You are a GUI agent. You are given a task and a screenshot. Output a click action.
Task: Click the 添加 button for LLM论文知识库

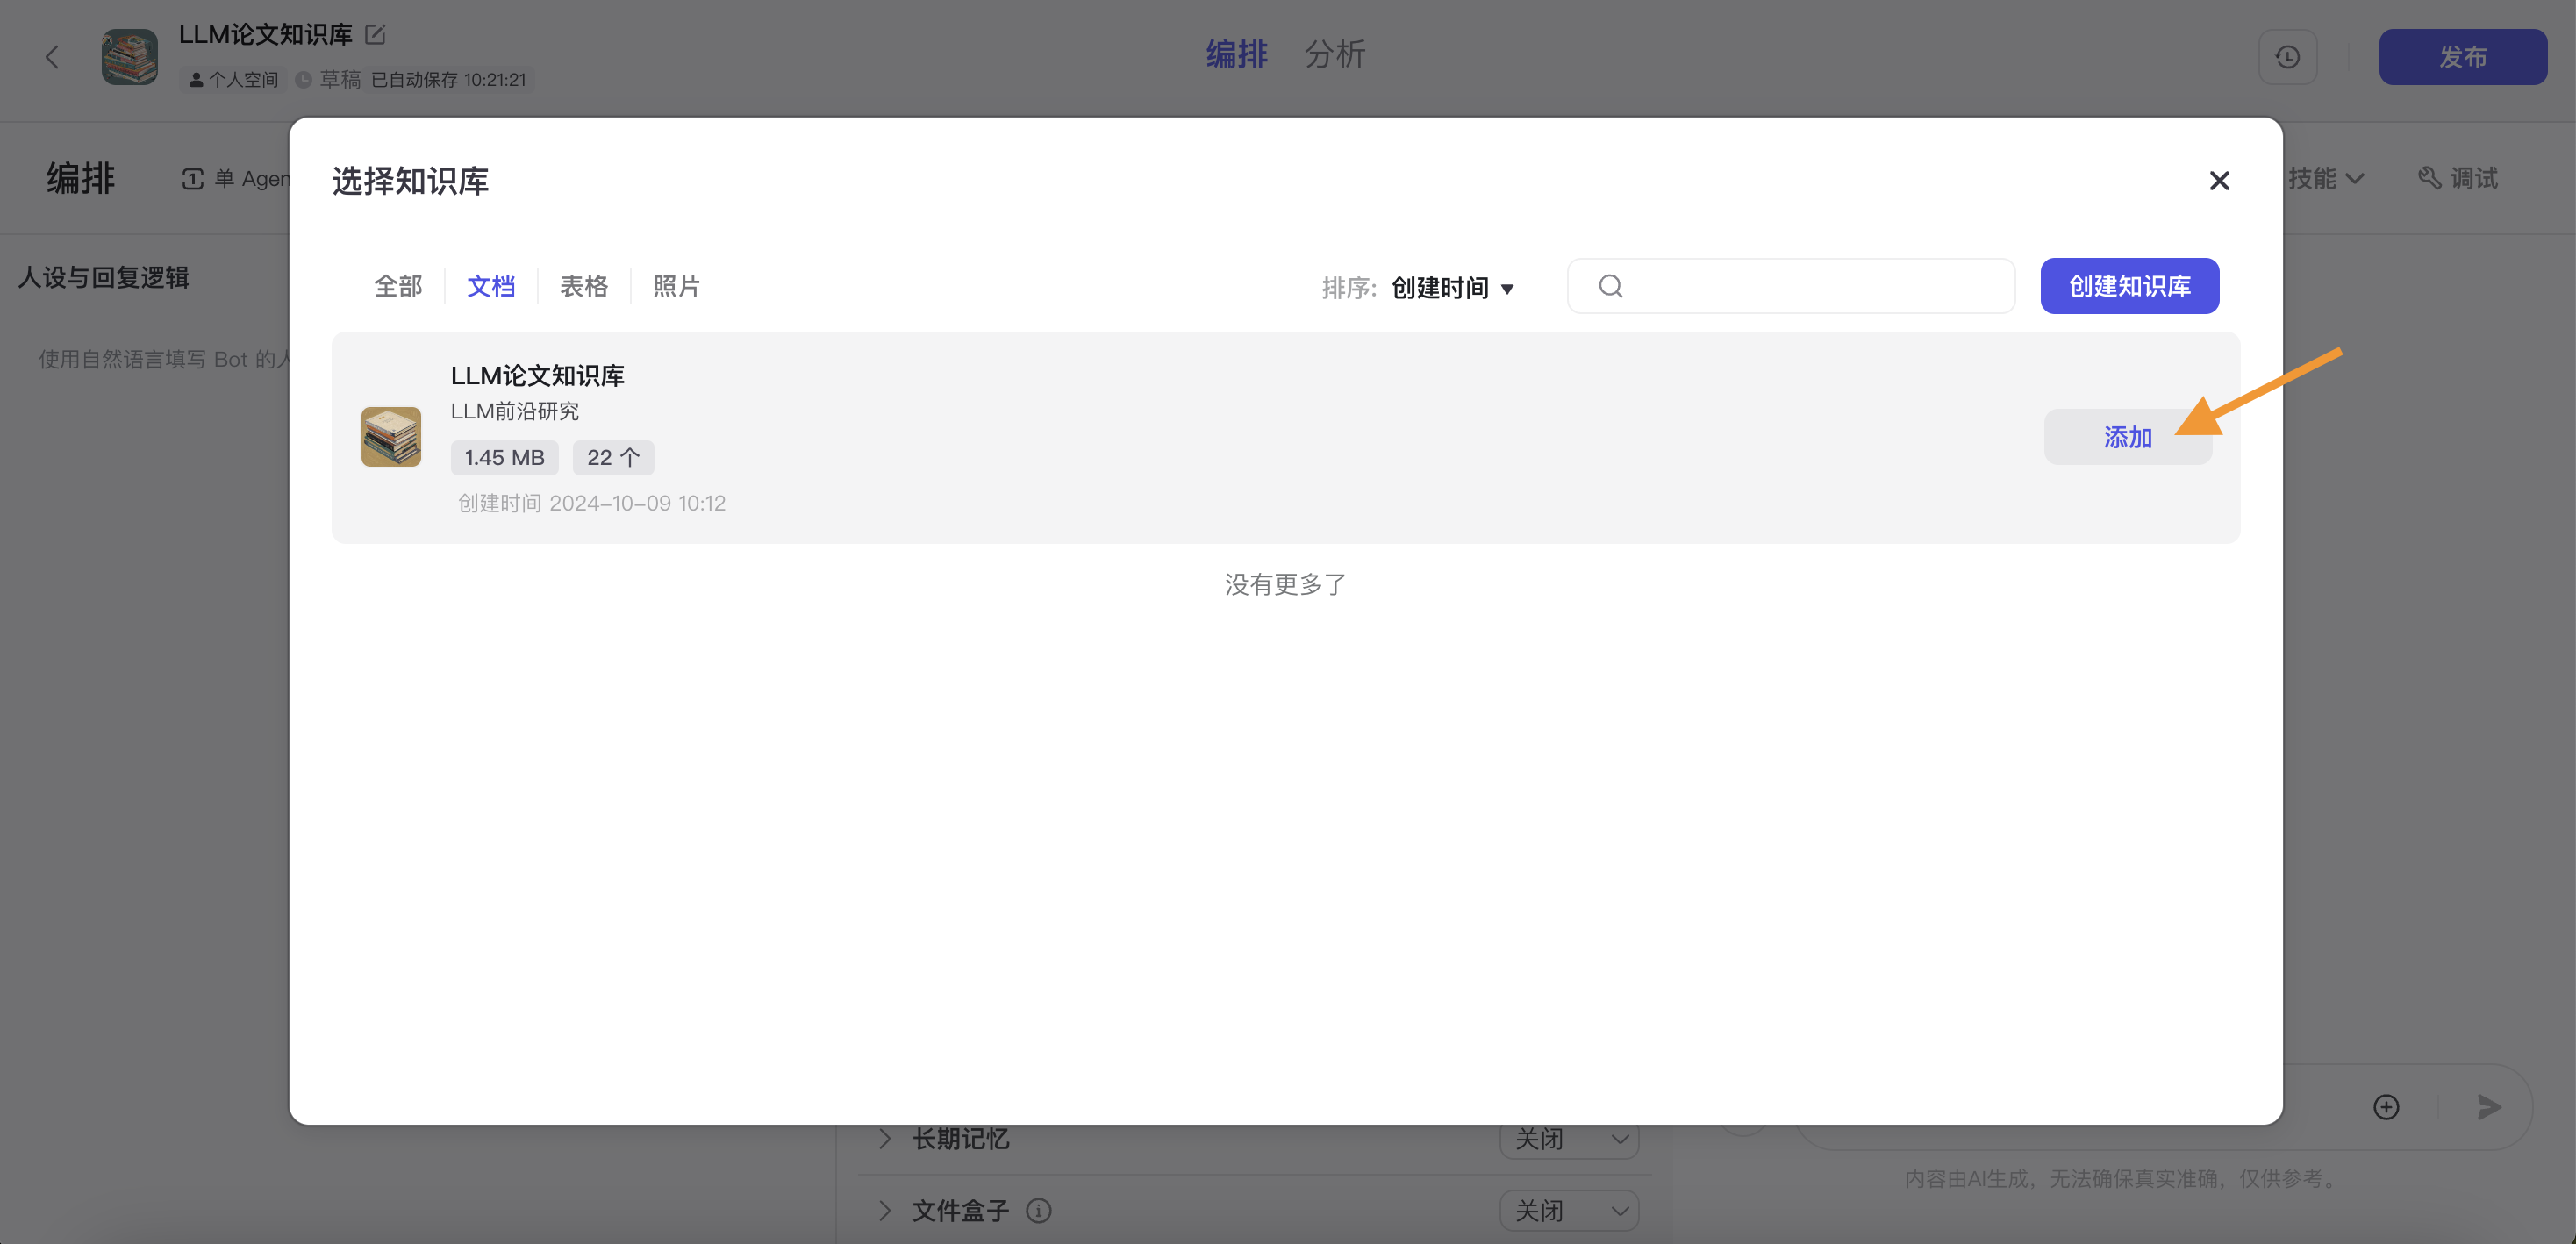point(2128,437)
